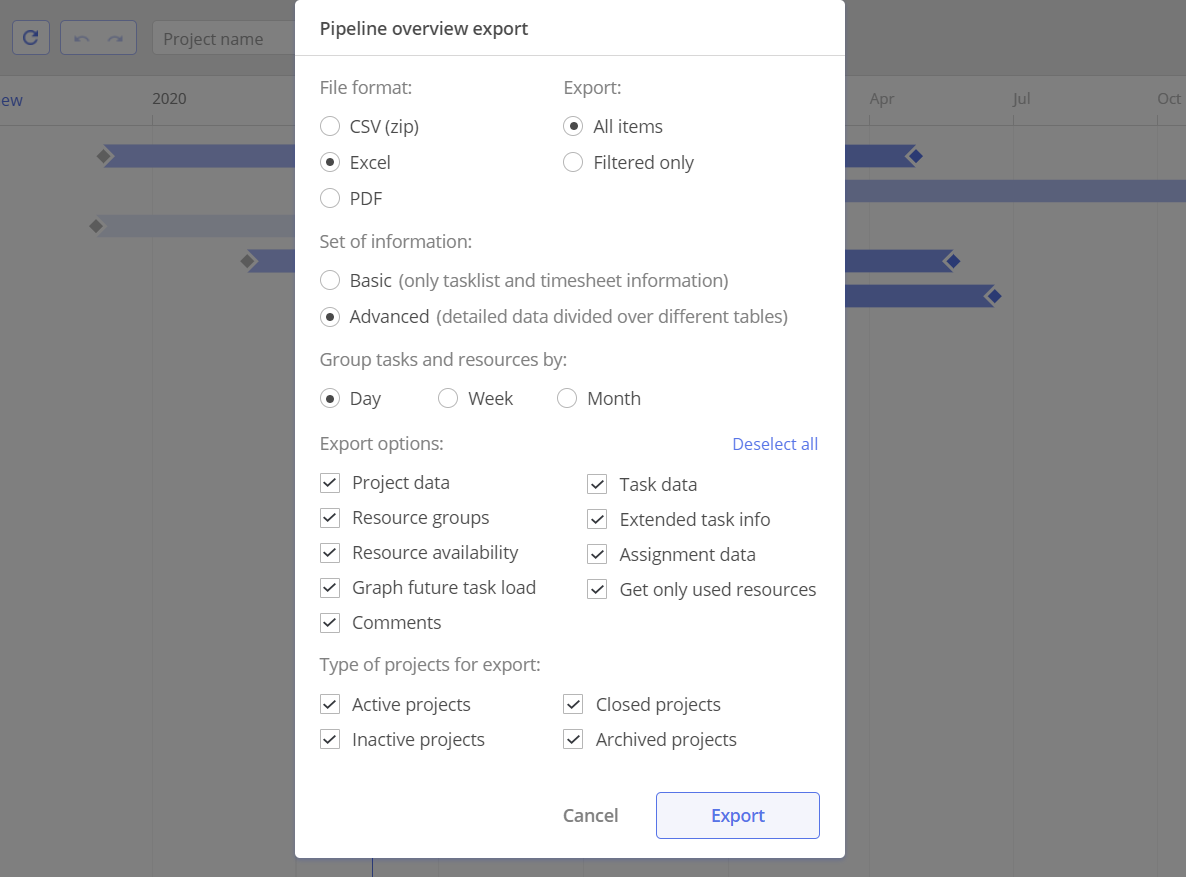Click the Cancel button
This screenshot has height=877, width=1186.
tap(591, 816)
